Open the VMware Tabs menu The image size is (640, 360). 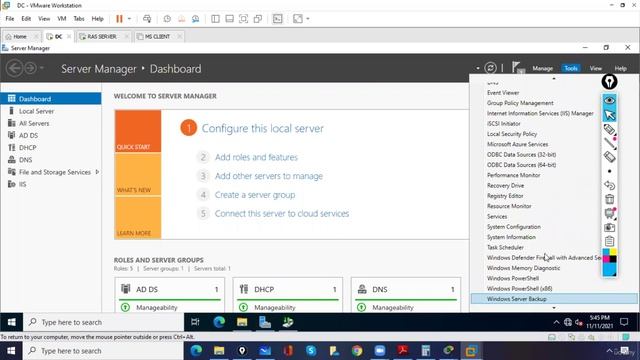tap(79, 19)
